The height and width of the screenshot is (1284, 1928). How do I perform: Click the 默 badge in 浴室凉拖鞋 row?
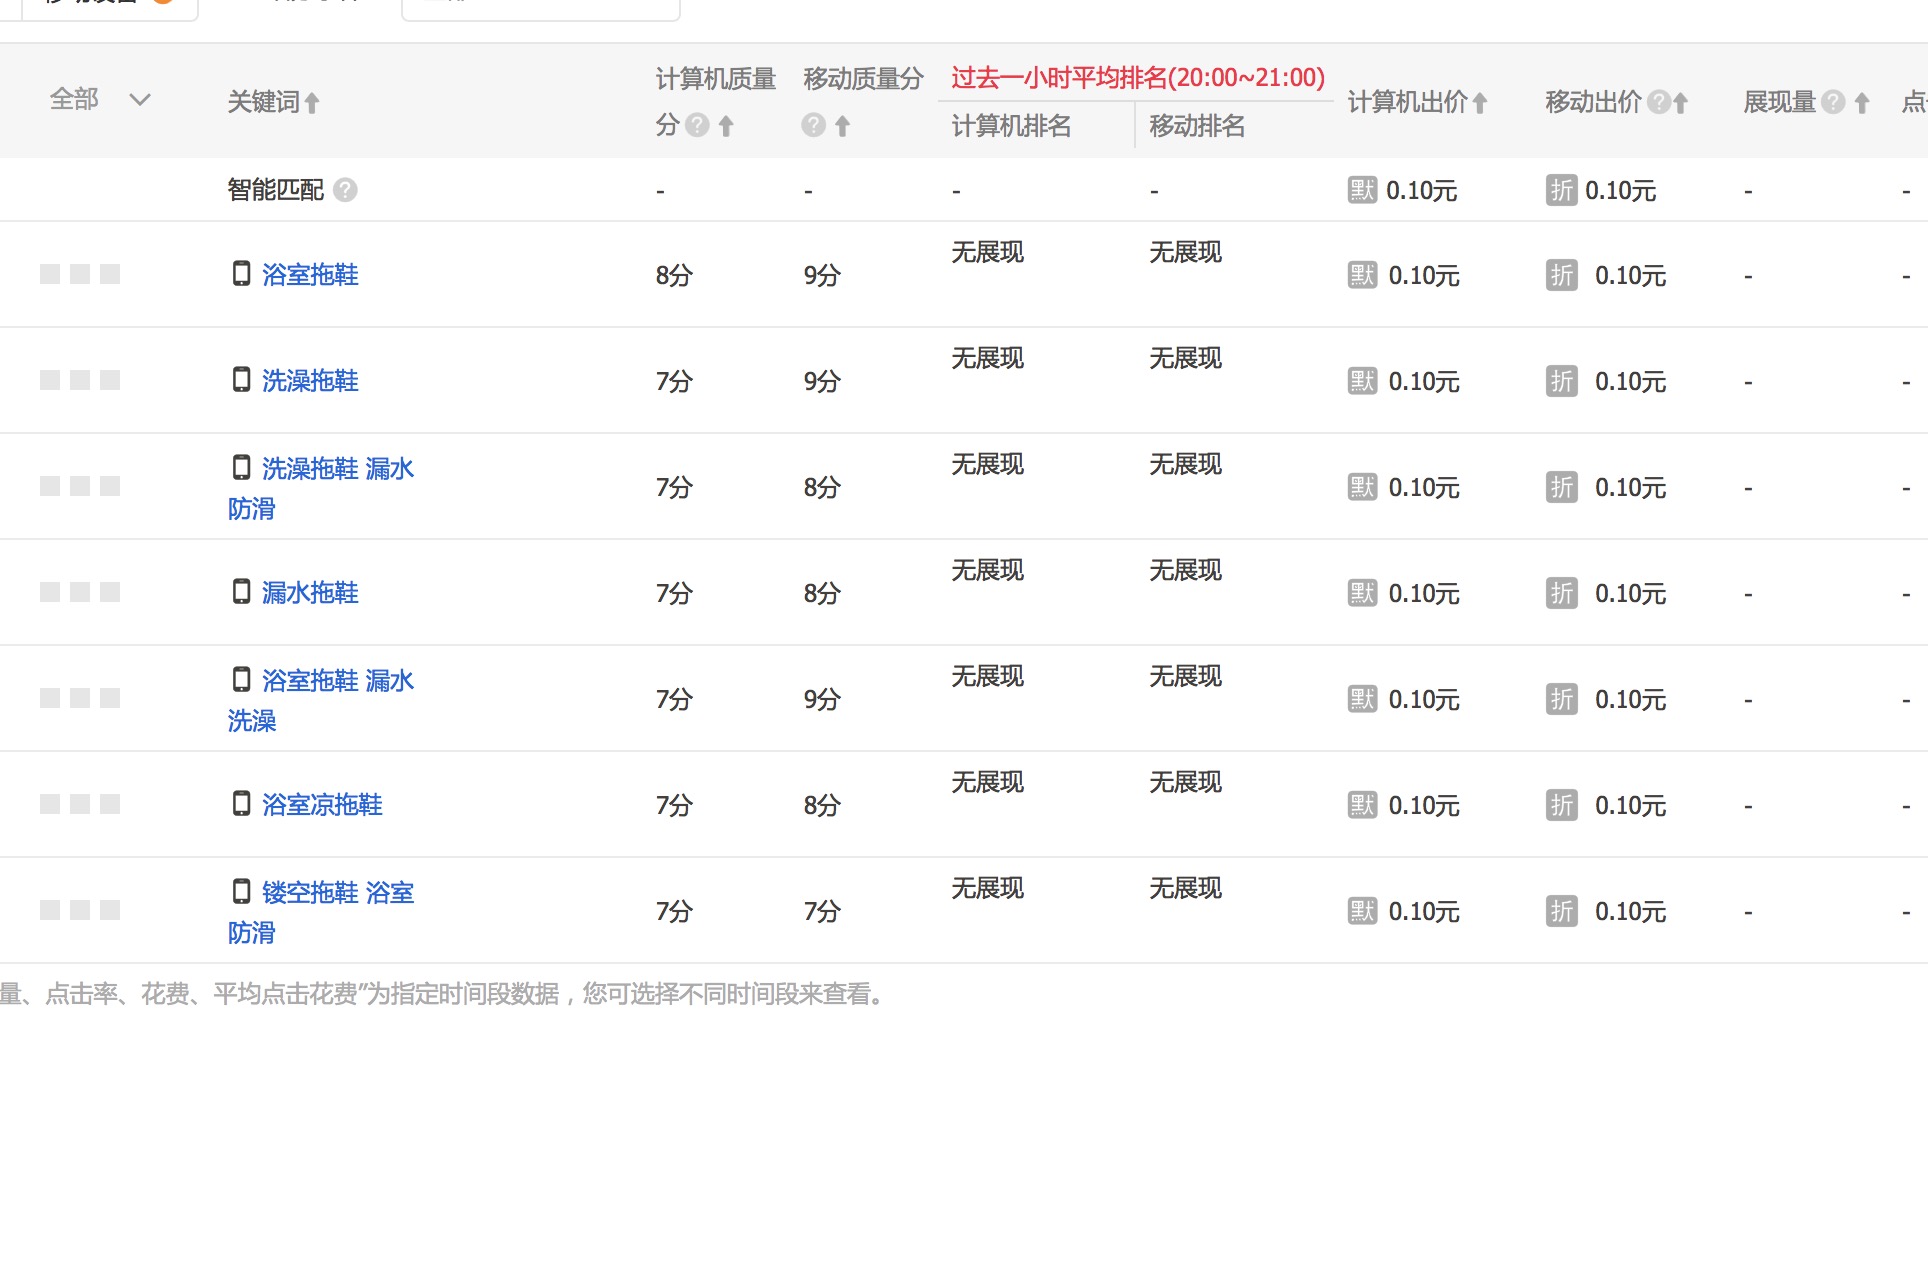click(x=1361, y=804)
